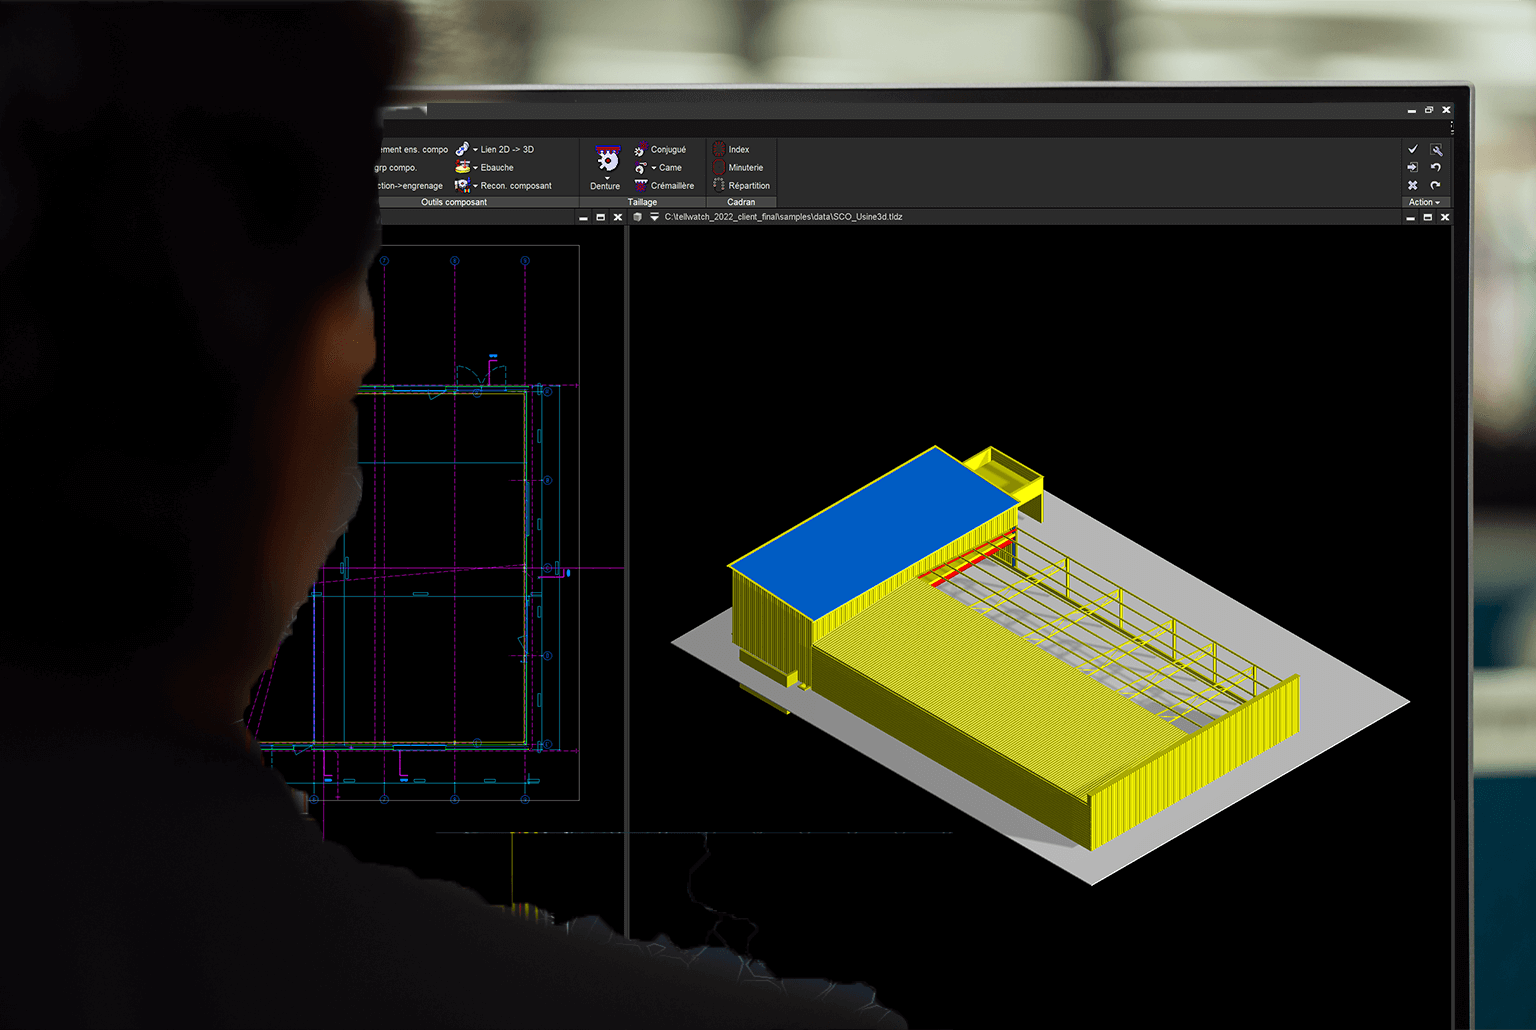Open the Minuterie dial icon

[x=719, y=167]
